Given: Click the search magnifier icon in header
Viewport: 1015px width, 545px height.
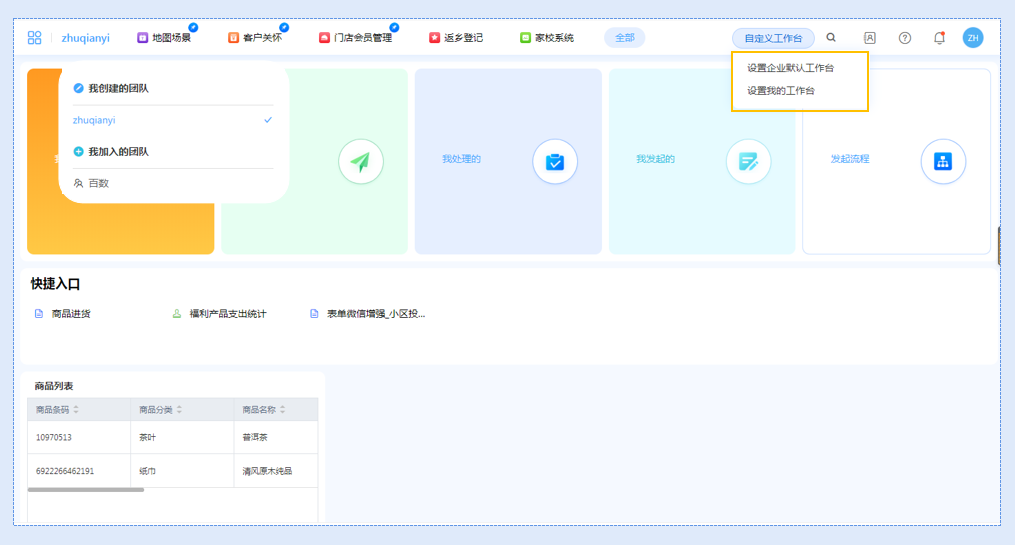Looking at the screenshot, I should click(x=831, y=38).
